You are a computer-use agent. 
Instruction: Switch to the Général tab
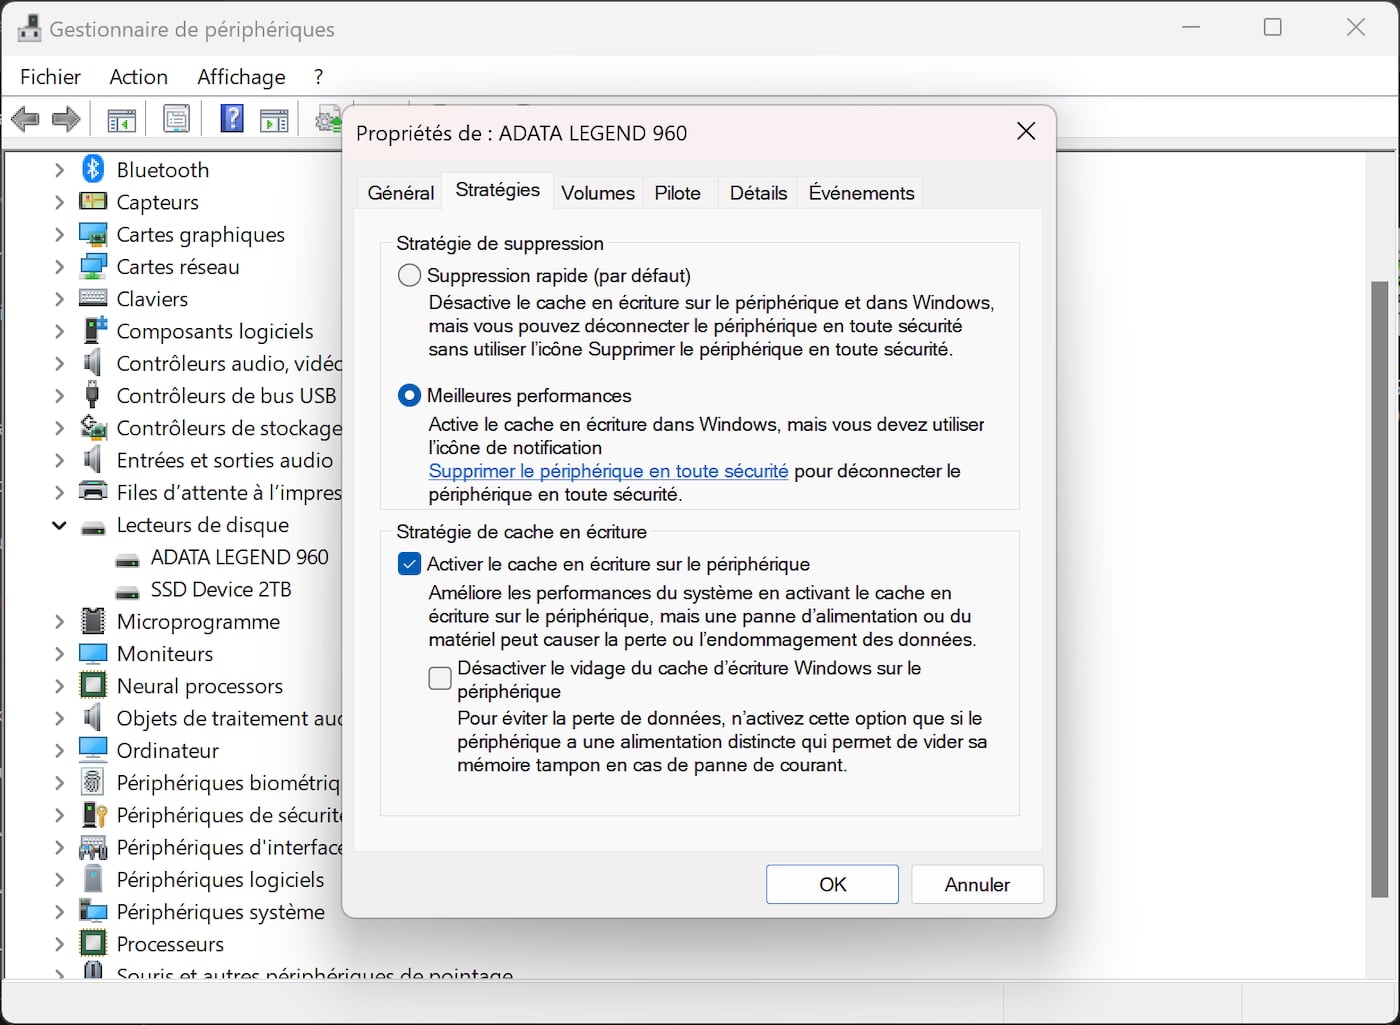(x=400, y=193)
